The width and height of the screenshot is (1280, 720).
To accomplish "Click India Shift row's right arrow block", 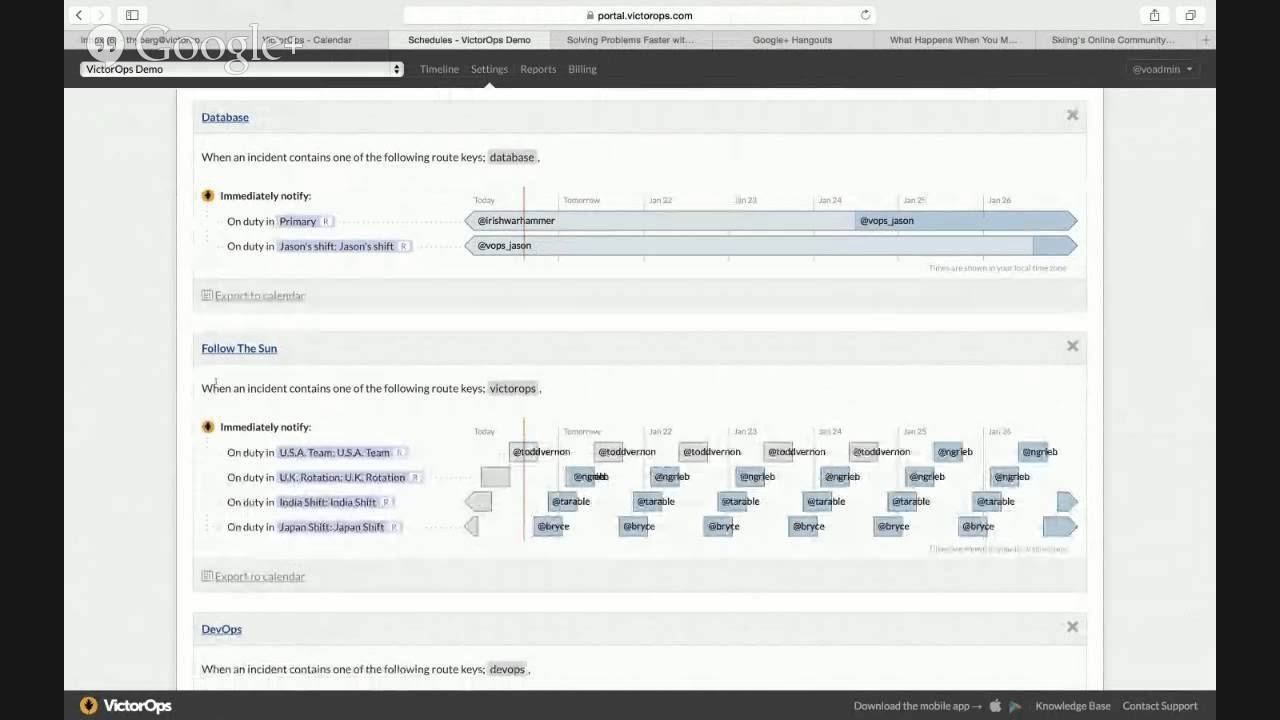I will coord(1067,502).
